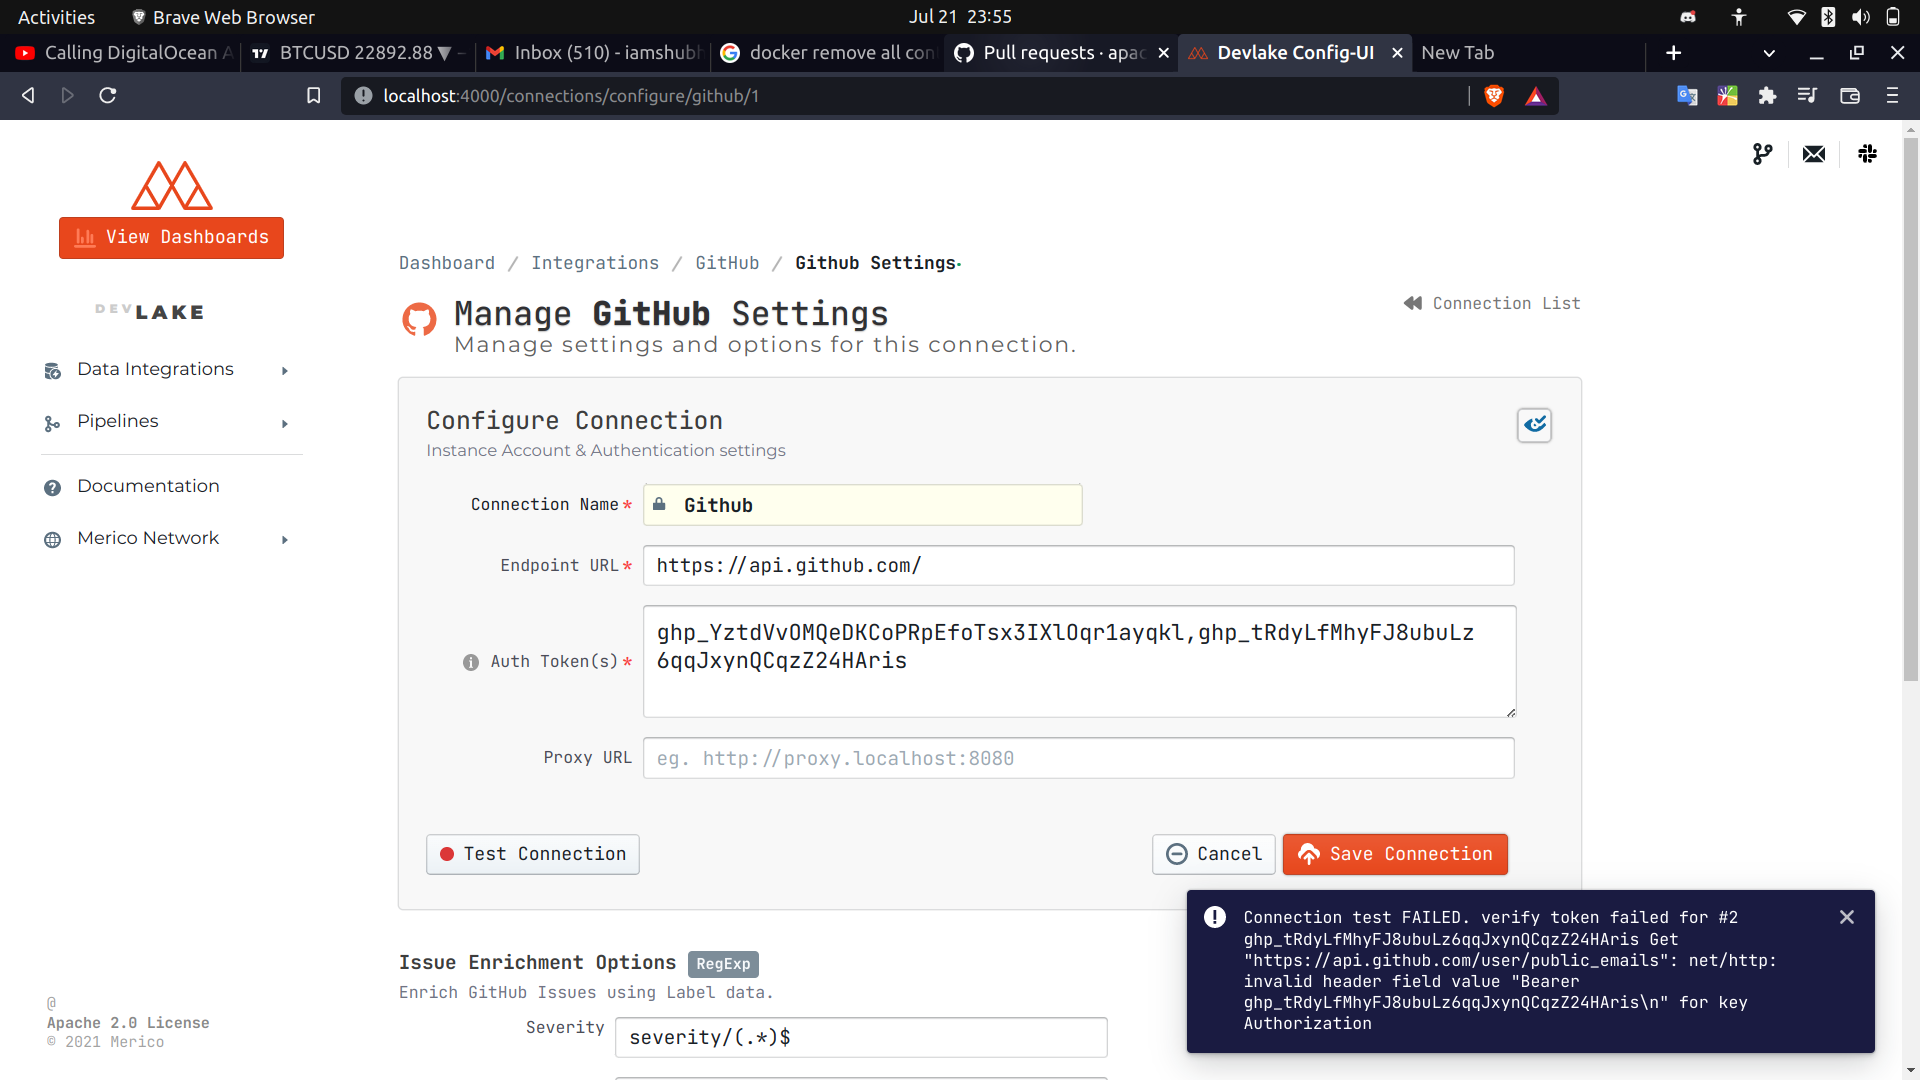
Task: Click the Save Connection button
Action: tap(1395, 854)
